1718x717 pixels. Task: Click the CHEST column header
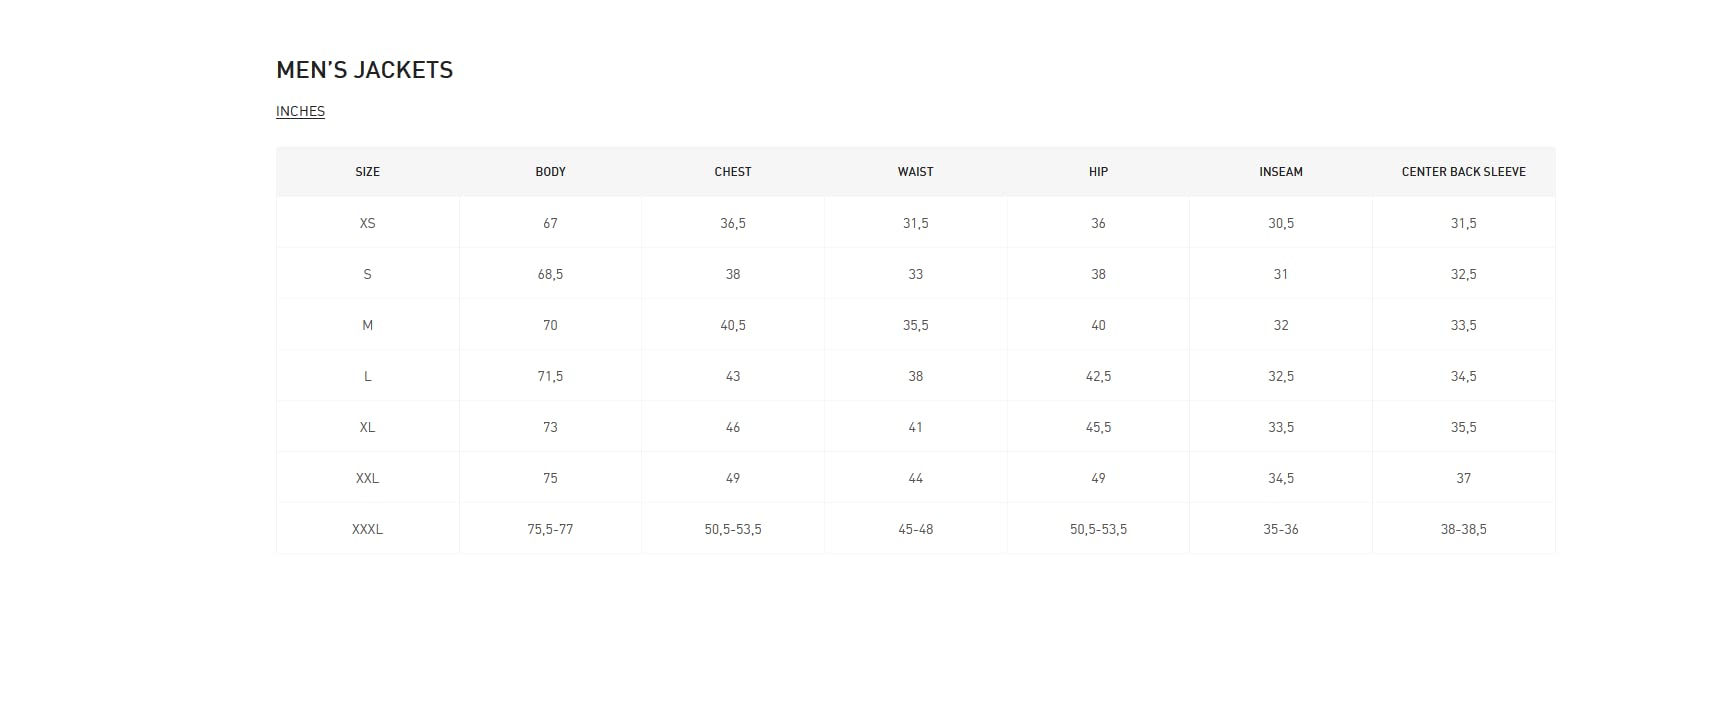(x=733, y=172)
